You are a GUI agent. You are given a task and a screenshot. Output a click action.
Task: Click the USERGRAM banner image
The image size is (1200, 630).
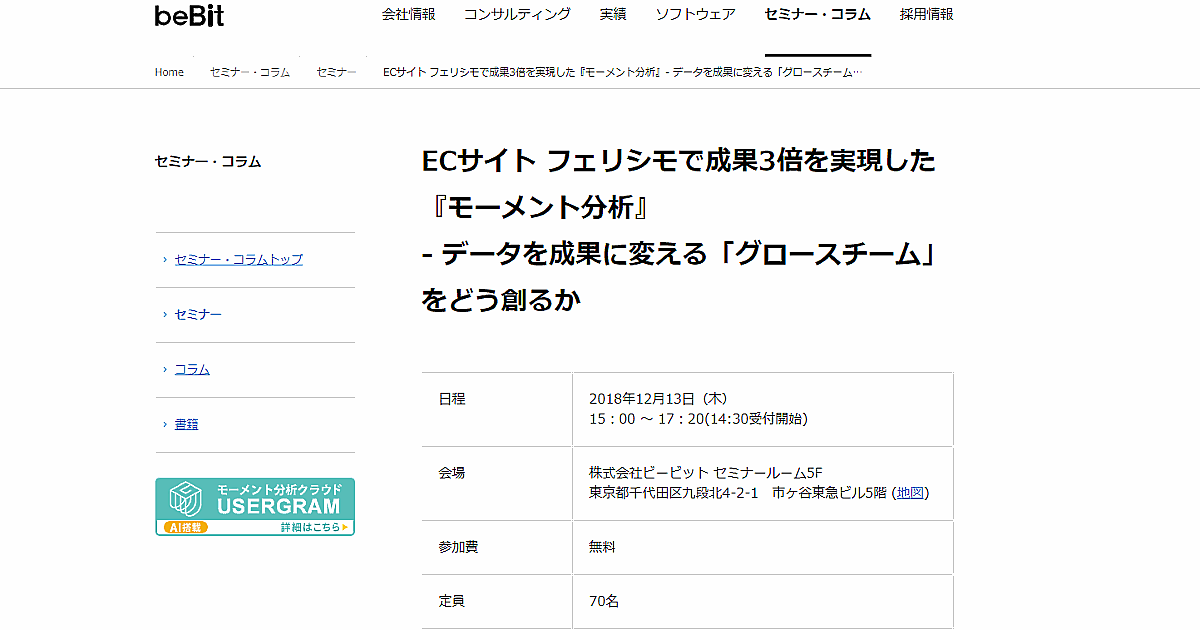coord(255,506)
